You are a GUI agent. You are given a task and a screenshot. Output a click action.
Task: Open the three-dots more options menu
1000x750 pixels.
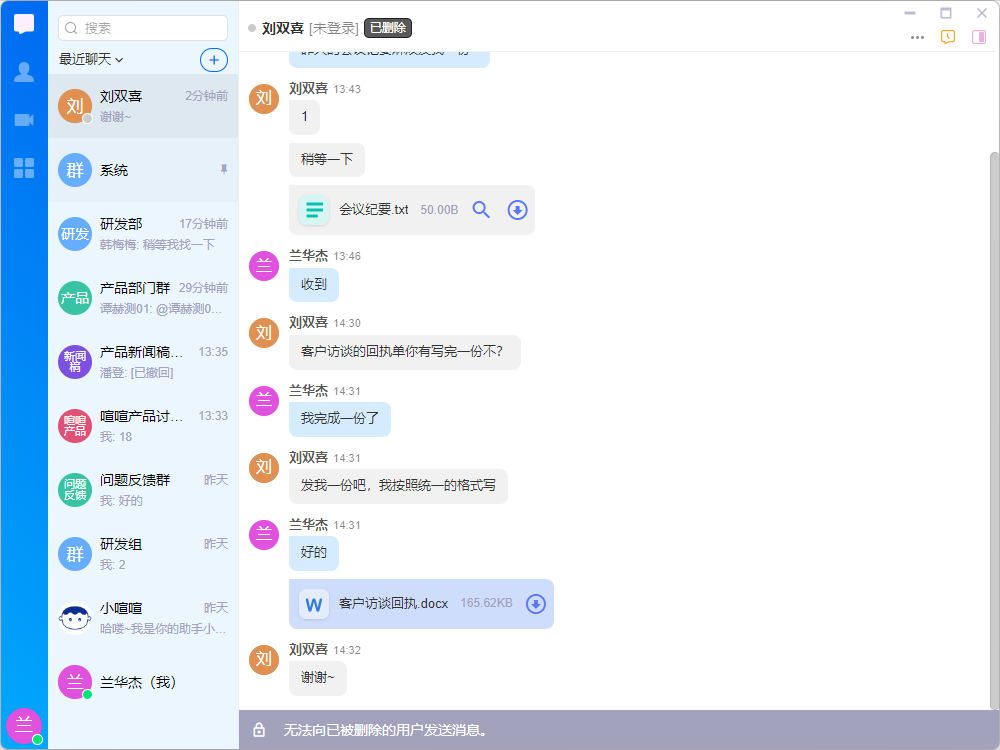pyautogui.click(x=917, y=37)
